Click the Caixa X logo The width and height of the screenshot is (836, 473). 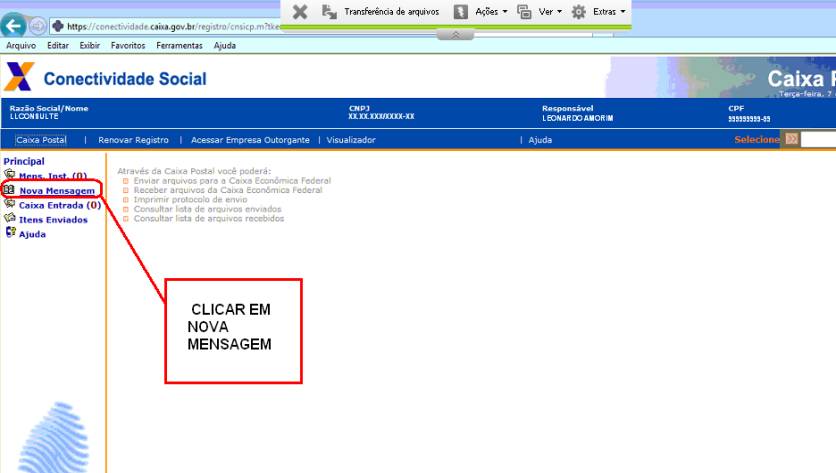(19, 76)
